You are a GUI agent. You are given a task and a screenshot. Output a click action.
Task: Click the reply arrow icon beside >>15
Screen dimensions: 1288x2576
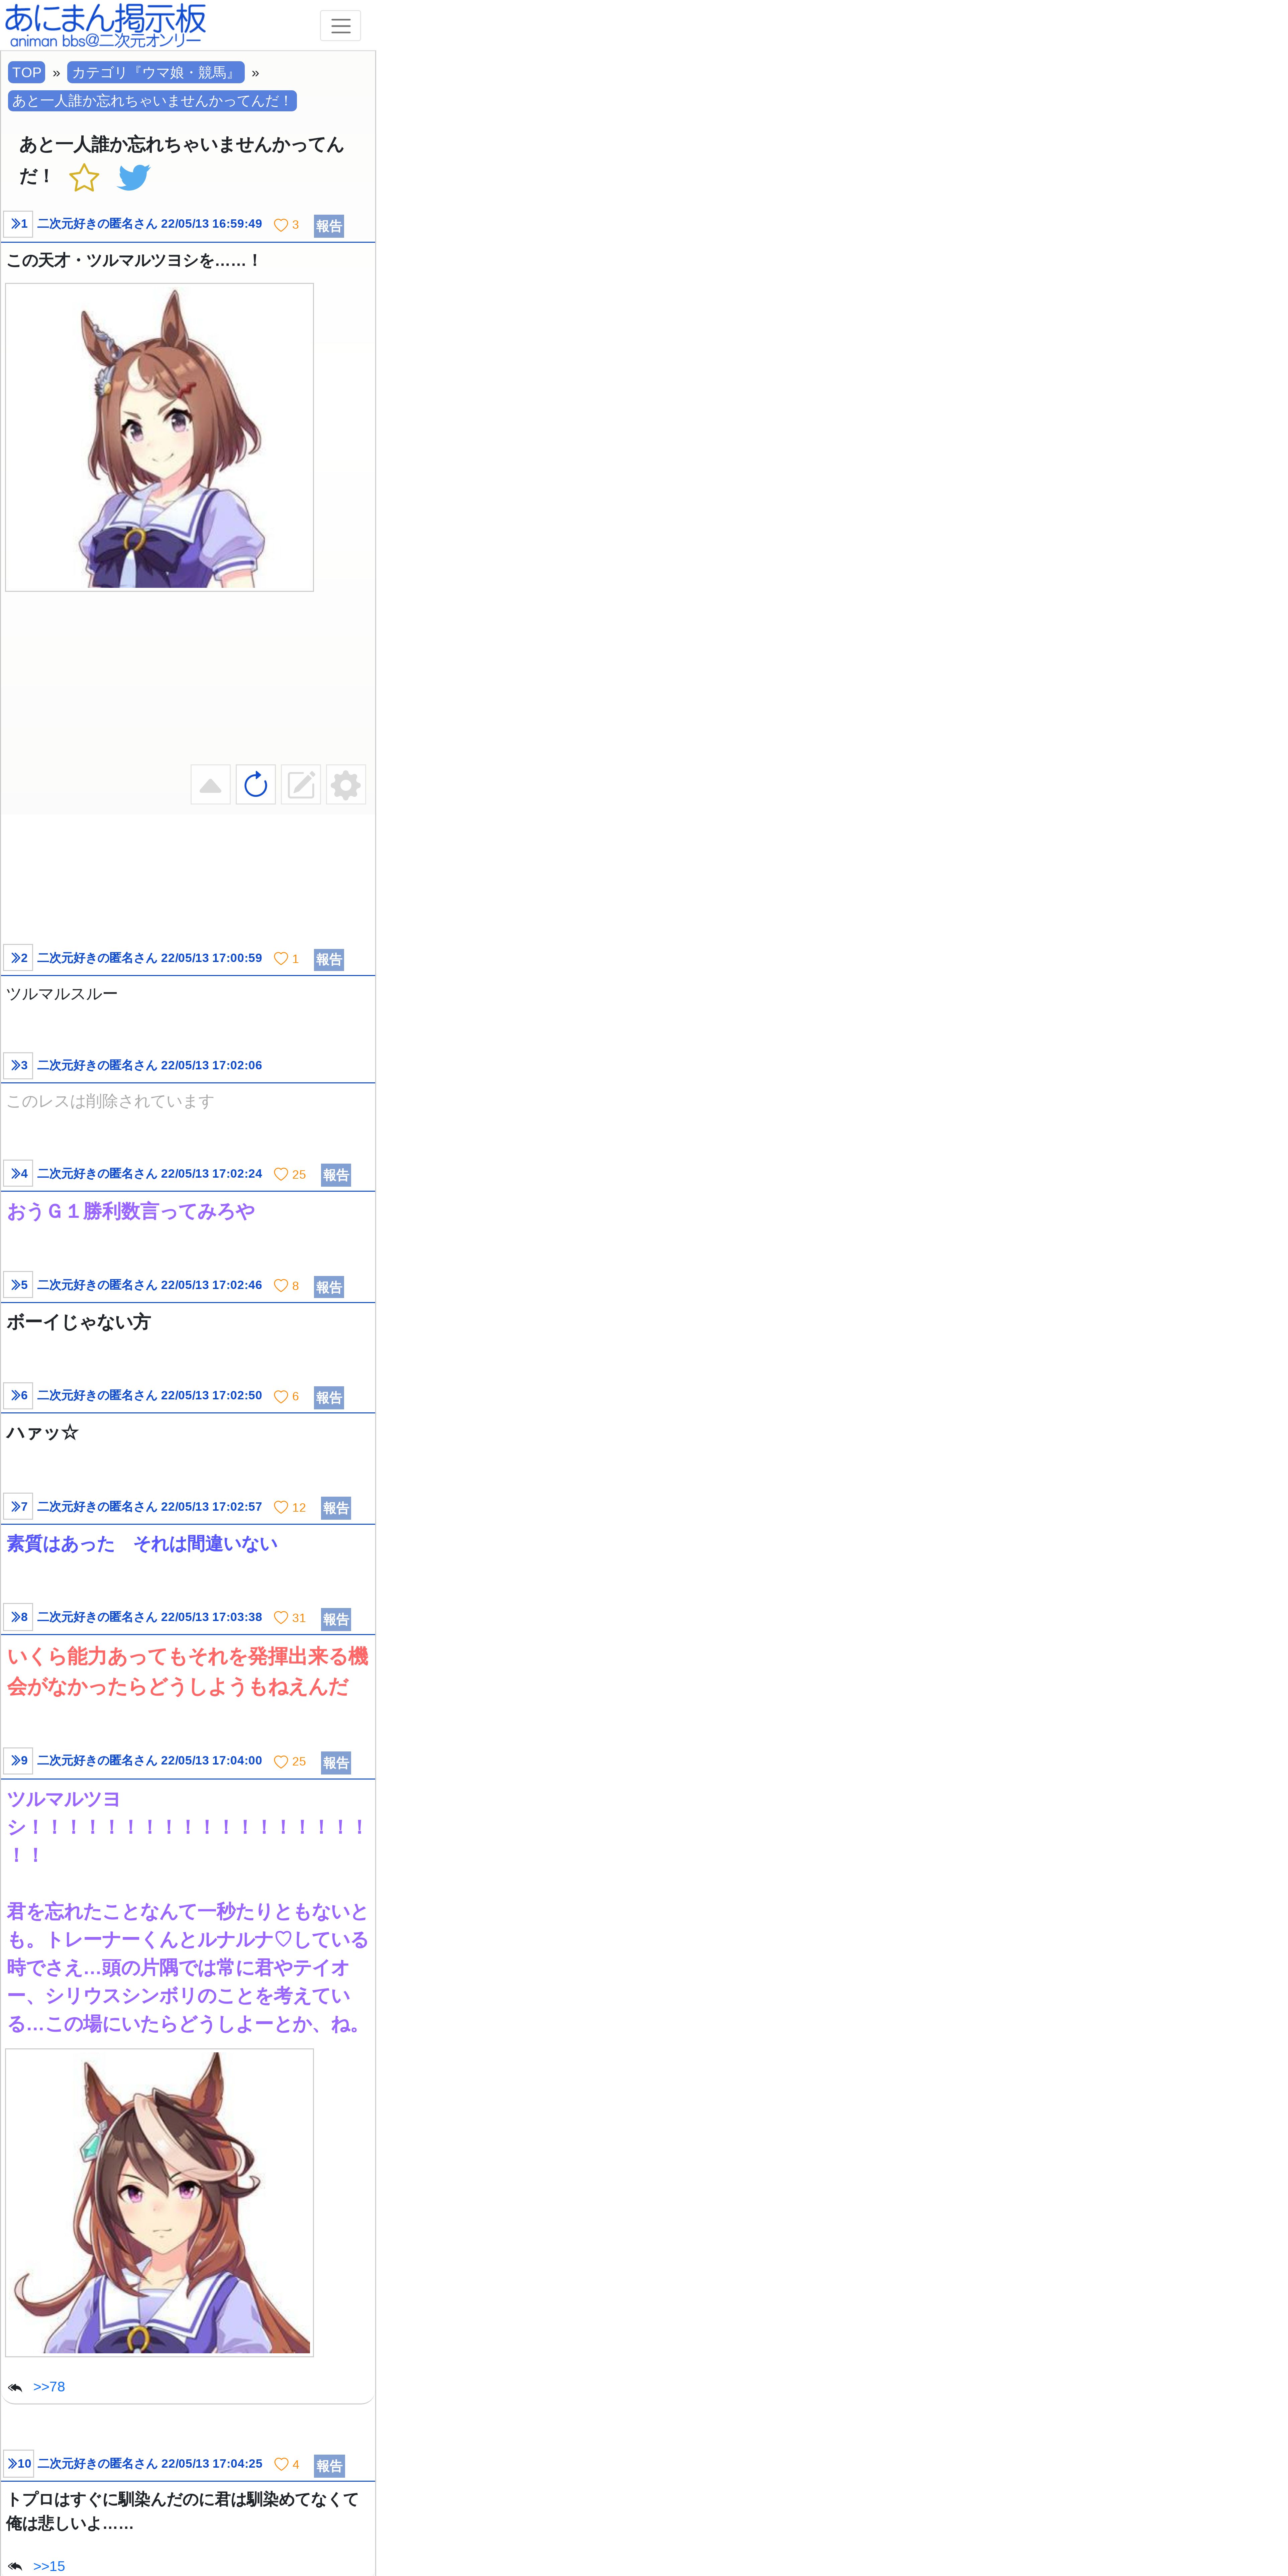[x=15, y=2566]
